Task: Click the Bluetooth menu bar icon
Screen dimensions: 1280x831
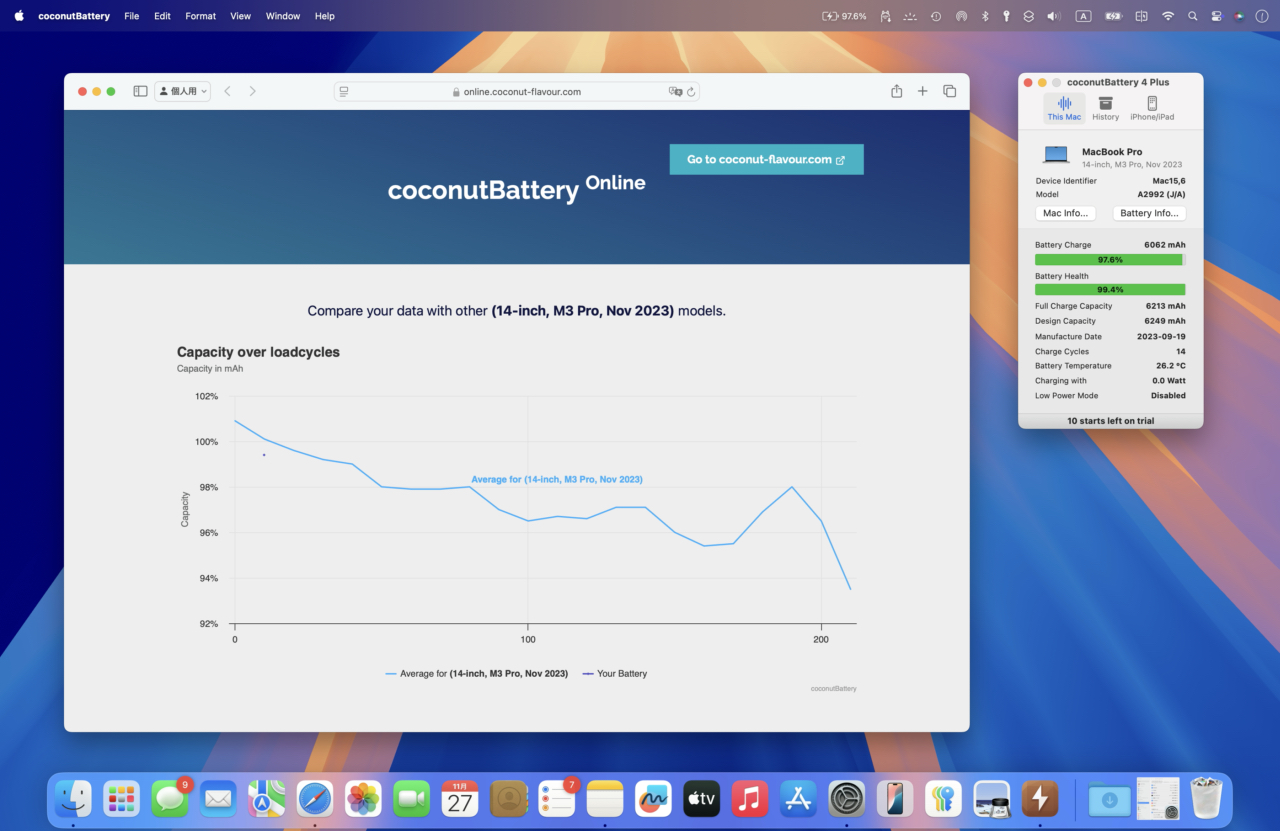Action: click(x=984, y=16)
